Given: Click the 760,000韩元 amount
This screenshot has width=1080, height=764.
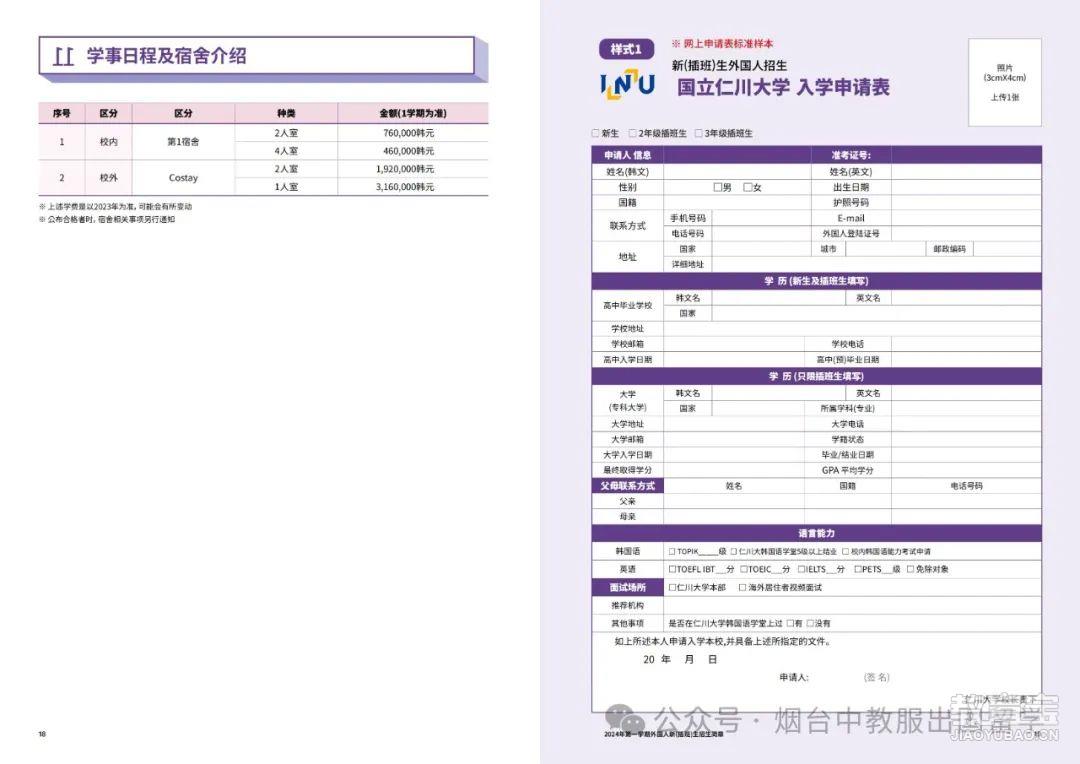Looking at the screenshot, I should (x=408, y=133).
